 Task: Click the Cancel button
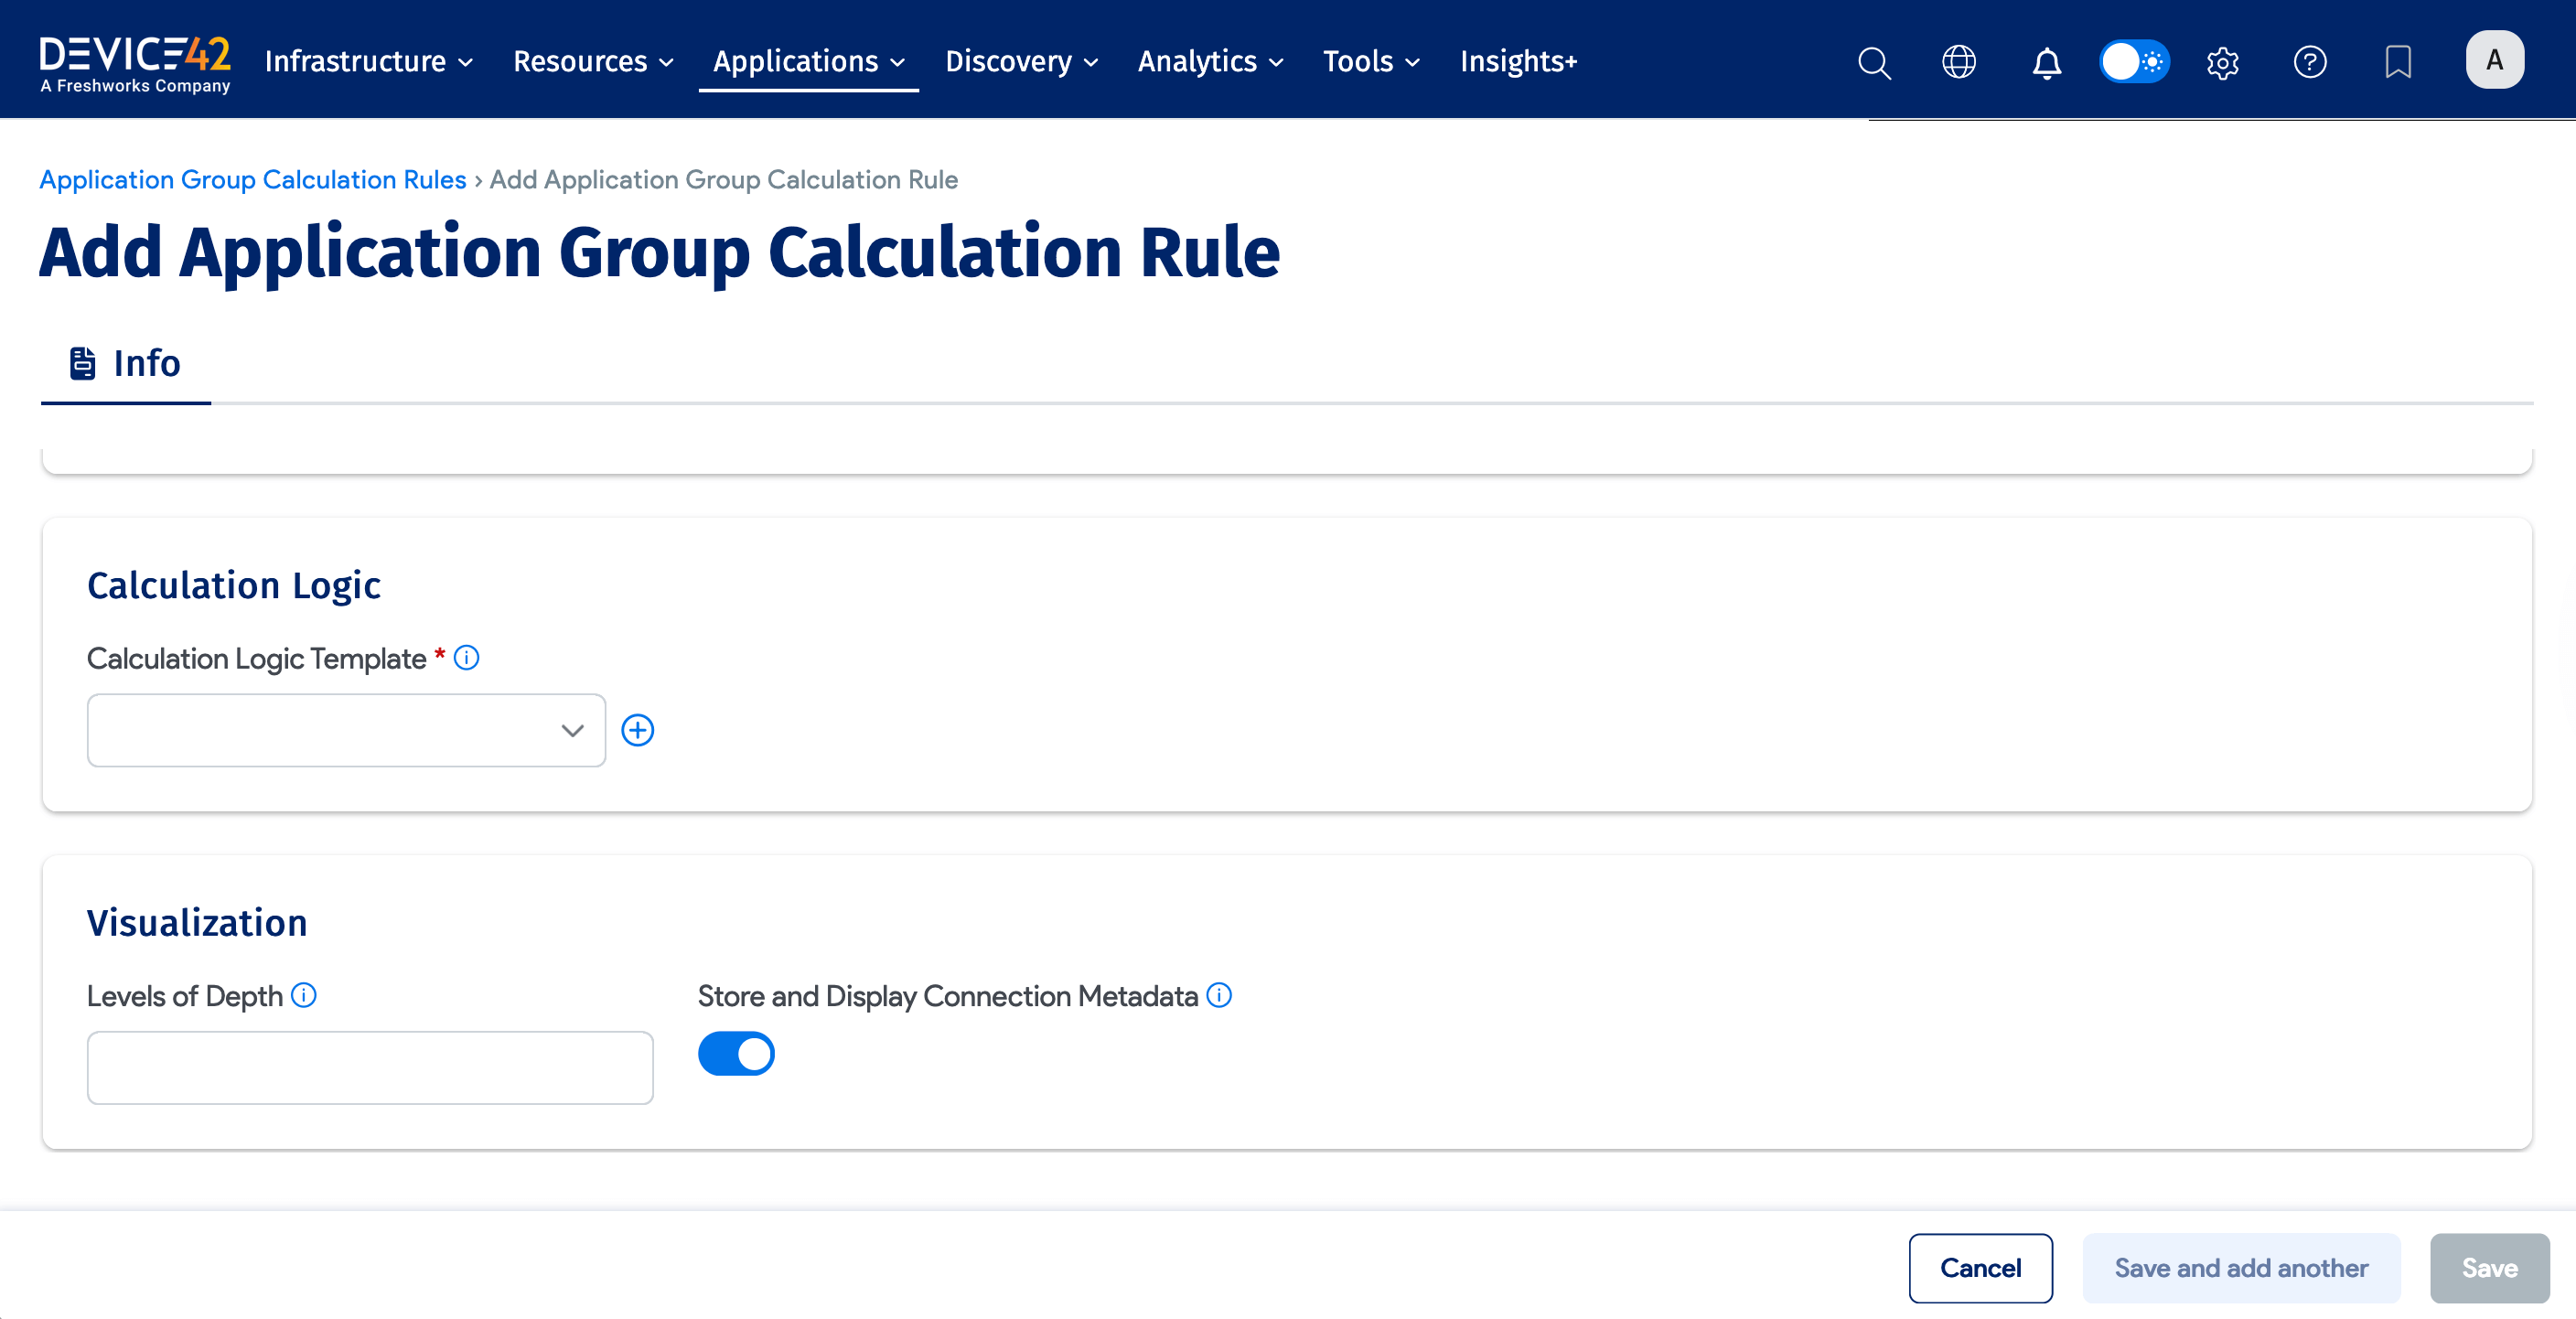1979,1267
